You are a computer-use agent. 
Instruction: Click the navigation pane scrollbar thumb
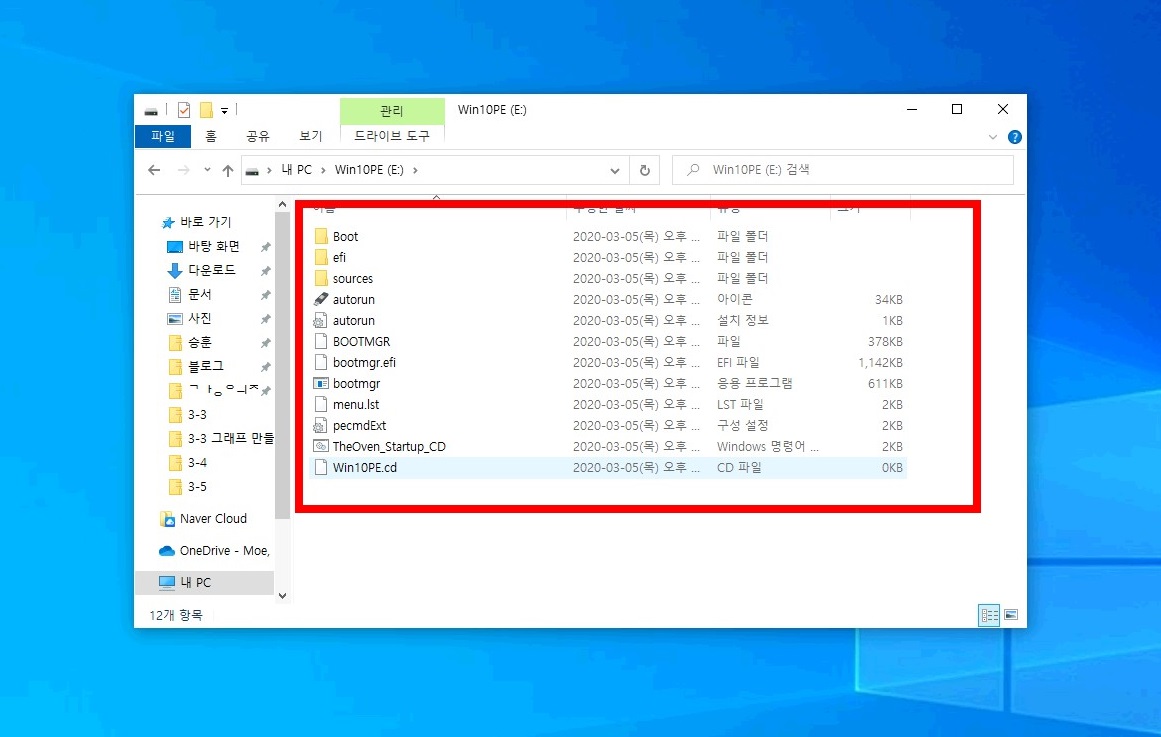[x=282, y=365]
